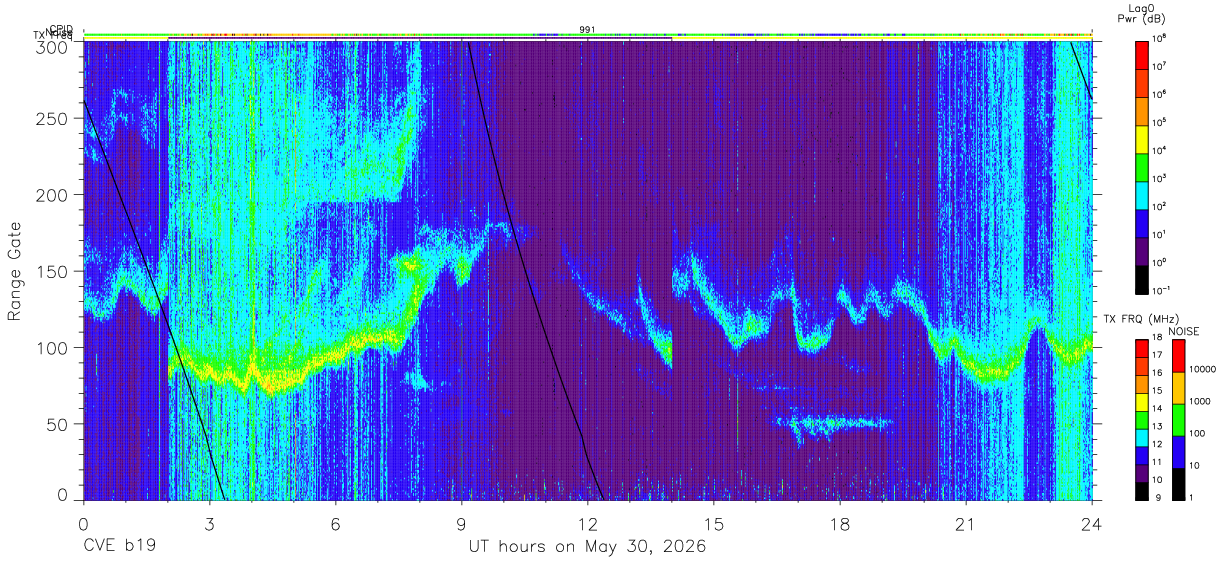
Task: Click the '10000' label on the NOISE colorbar
Action: pyautogui.click(x=1201, y=369)
